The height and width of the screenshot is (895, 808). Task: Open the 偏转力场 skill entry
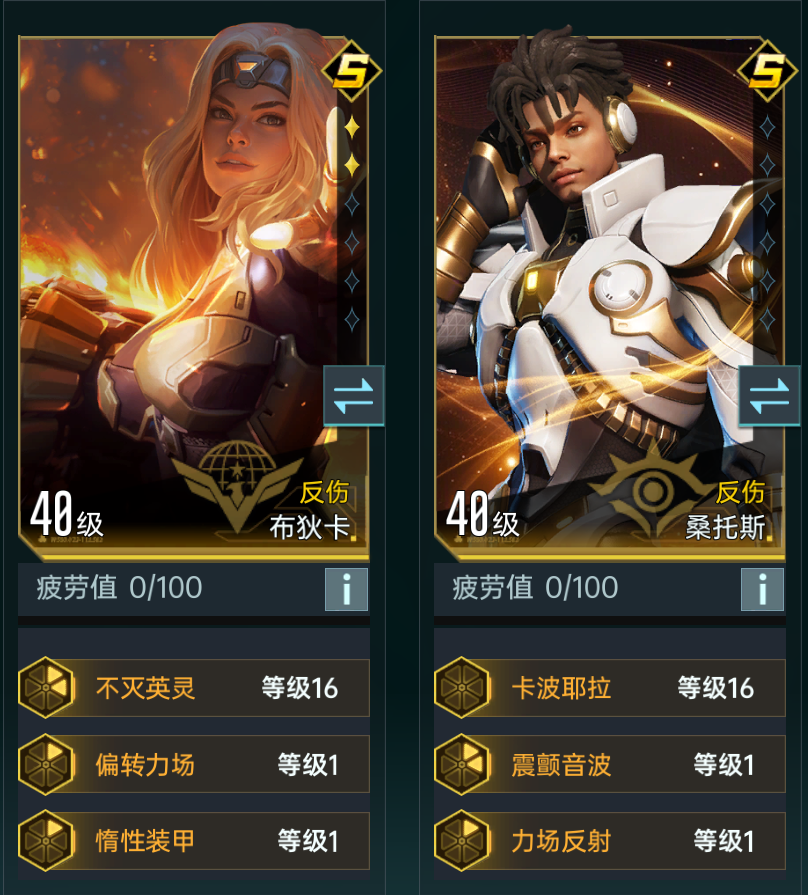click(x=194, y=764)
